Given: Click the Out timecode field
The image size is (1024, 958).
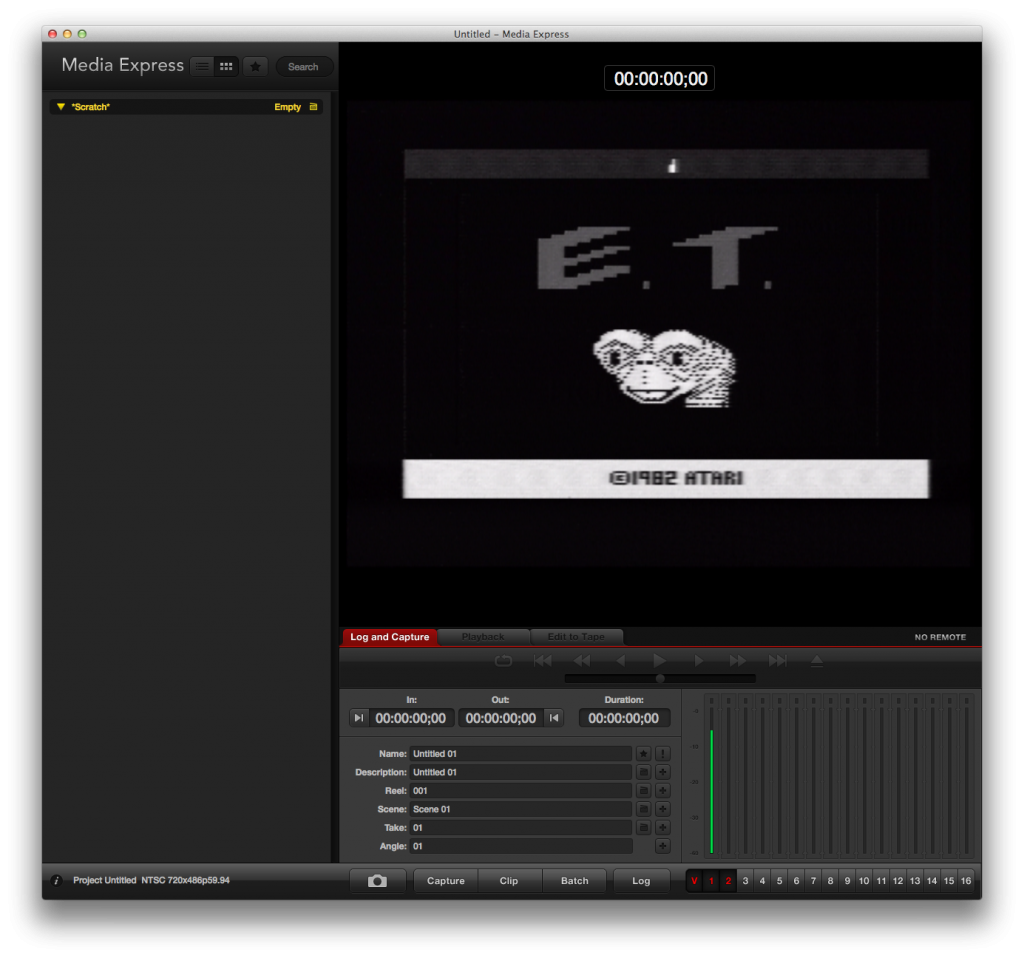Looking at the screenshot, I should (501, 718).
